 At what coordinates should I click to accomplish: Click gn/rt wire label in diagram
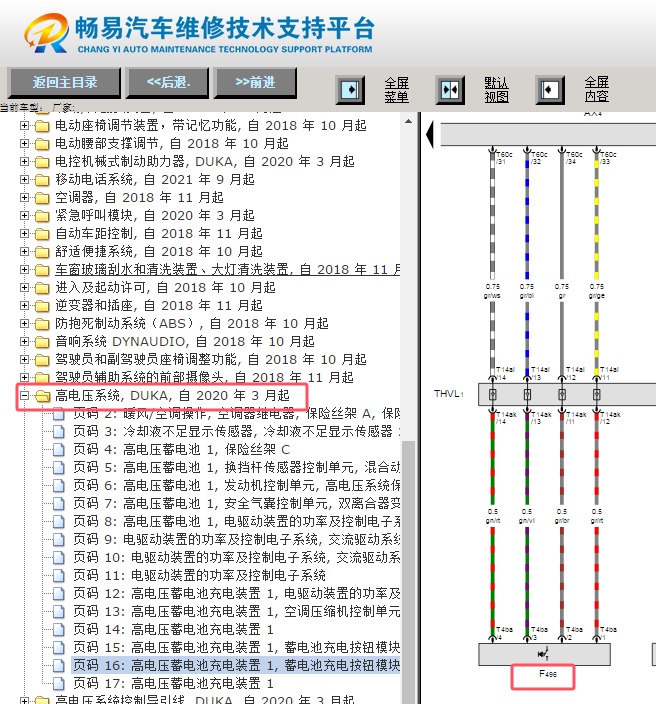pyautogui.click(x=493, y=521)
